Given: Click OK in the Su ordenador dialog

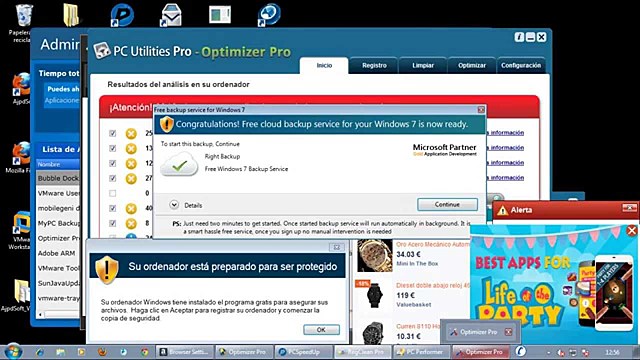Looking at the screenshot, I should [x=321, y=330].
